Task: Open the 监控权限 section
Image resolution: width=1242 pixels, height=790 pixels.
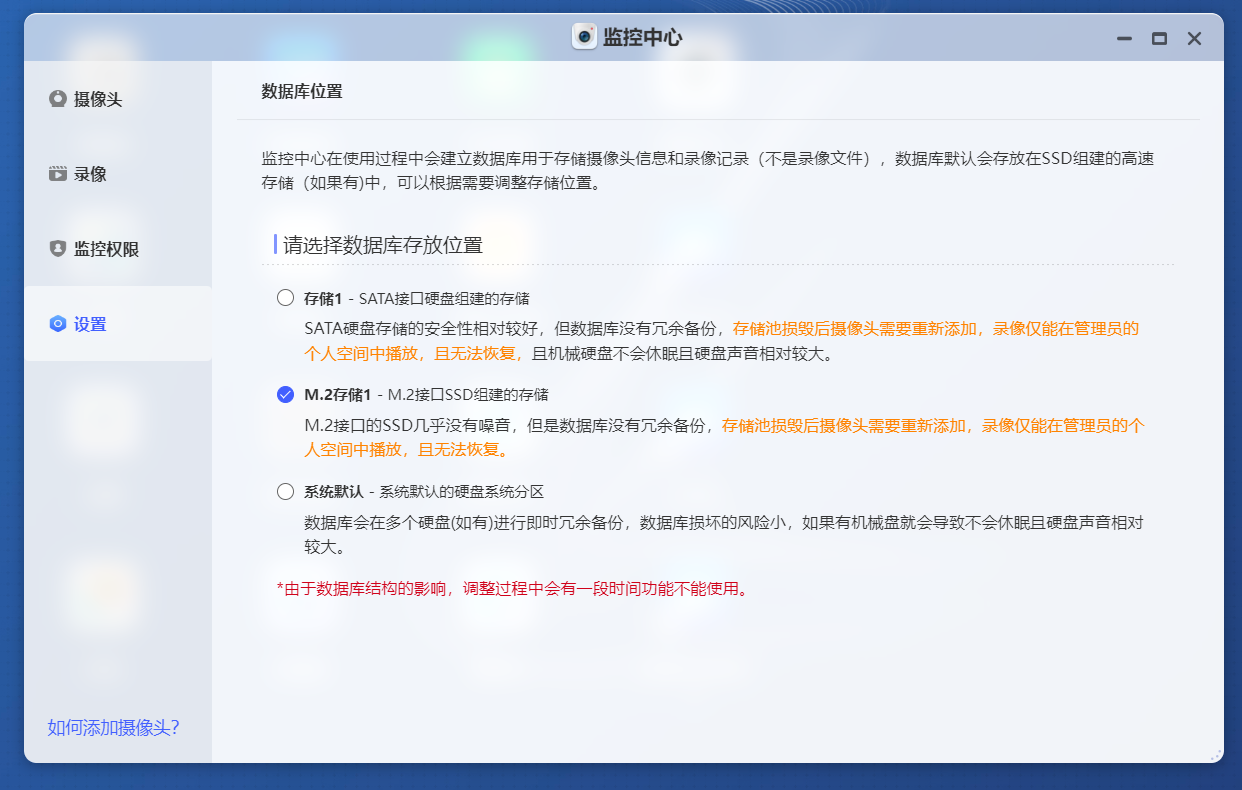Action: [118, 249]
